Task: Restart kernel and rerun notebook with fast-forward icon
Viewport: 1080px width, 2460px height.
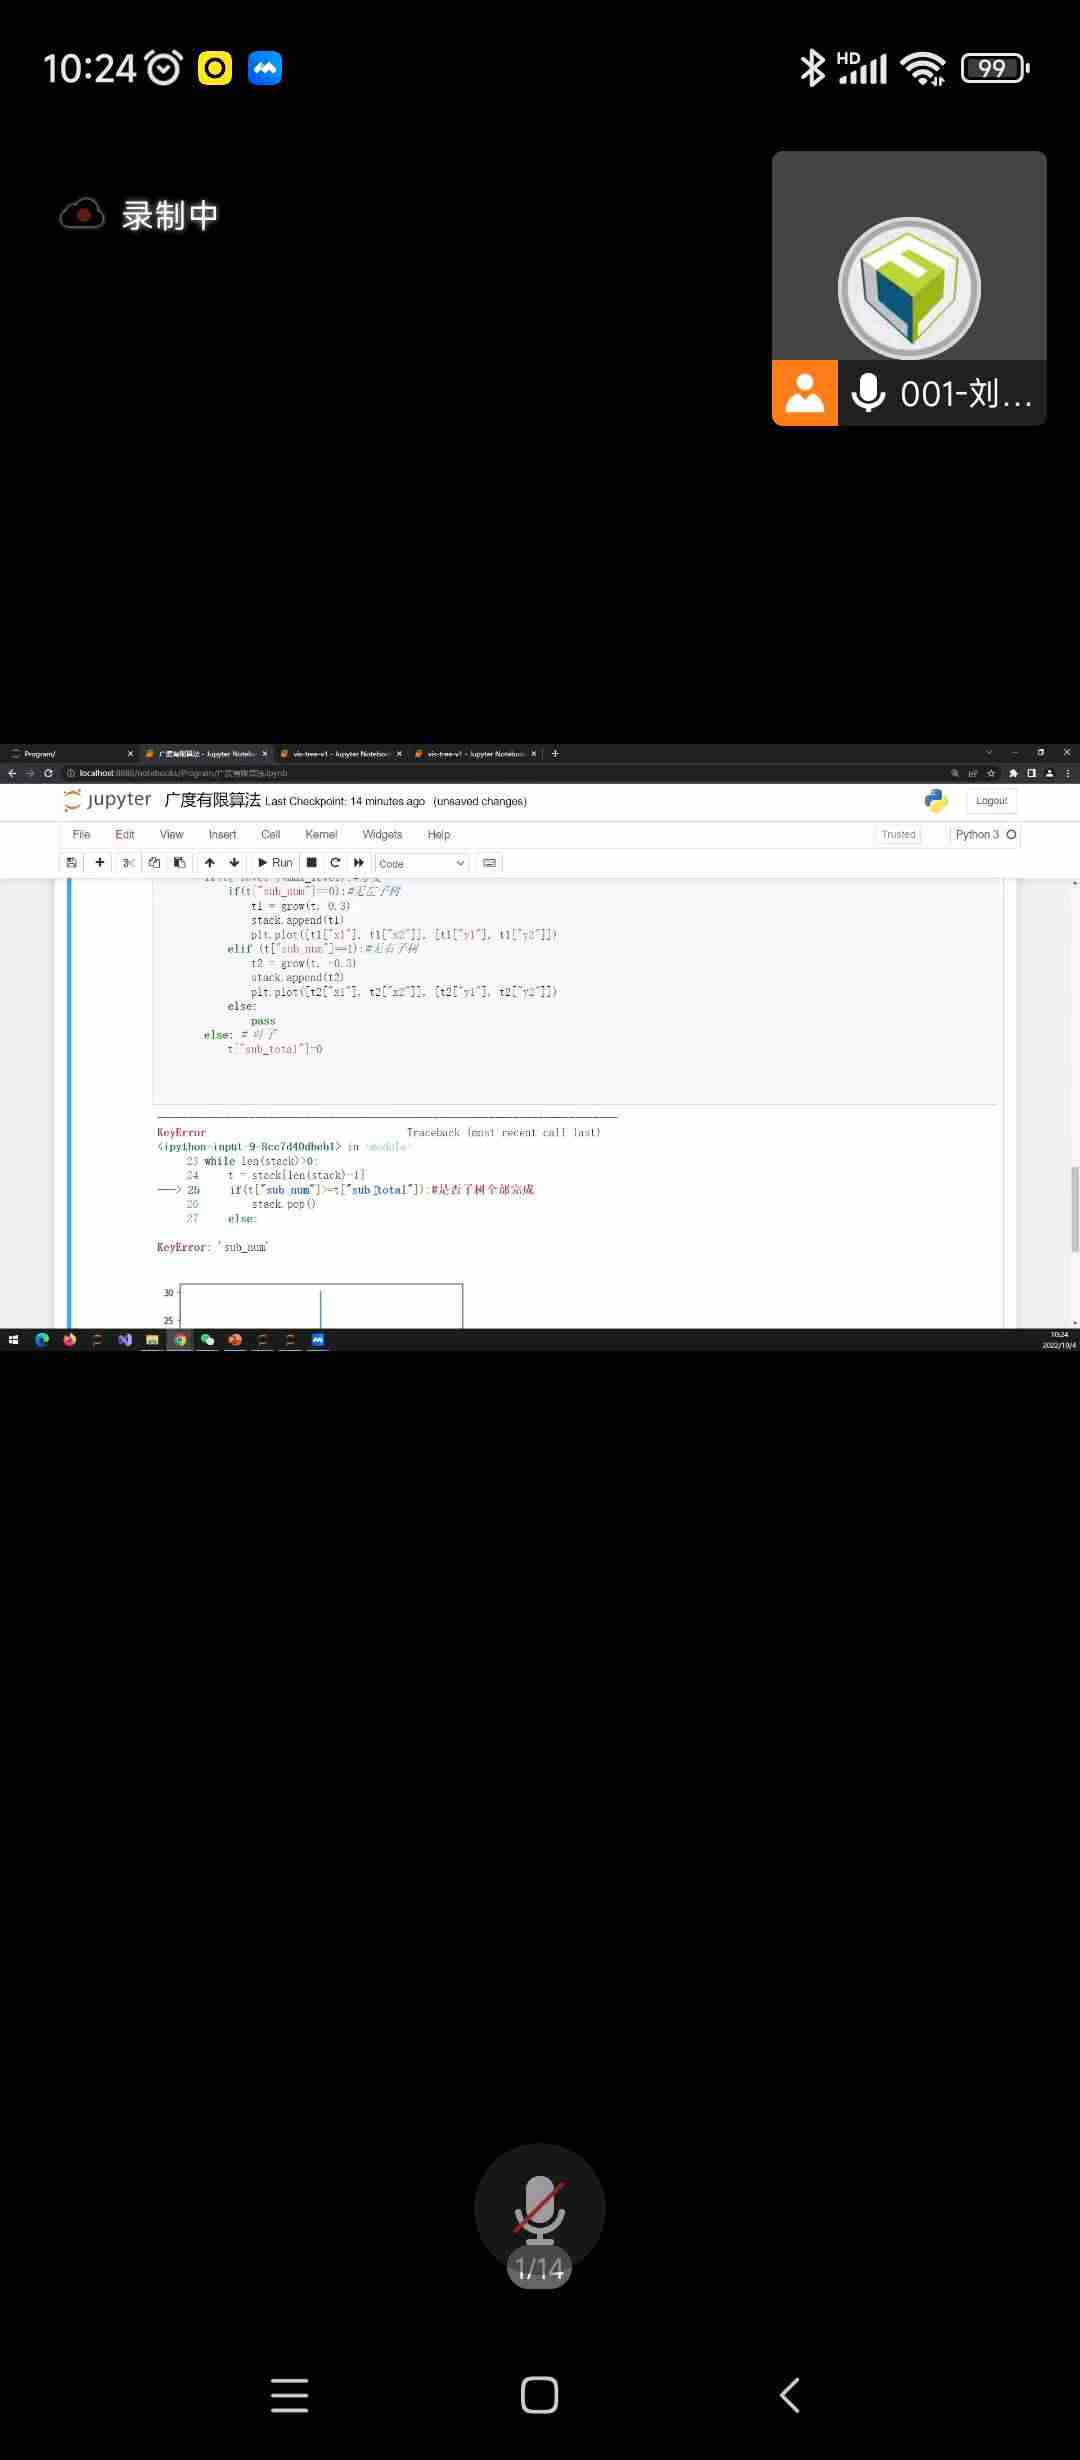Action: (x=359, y=863)
